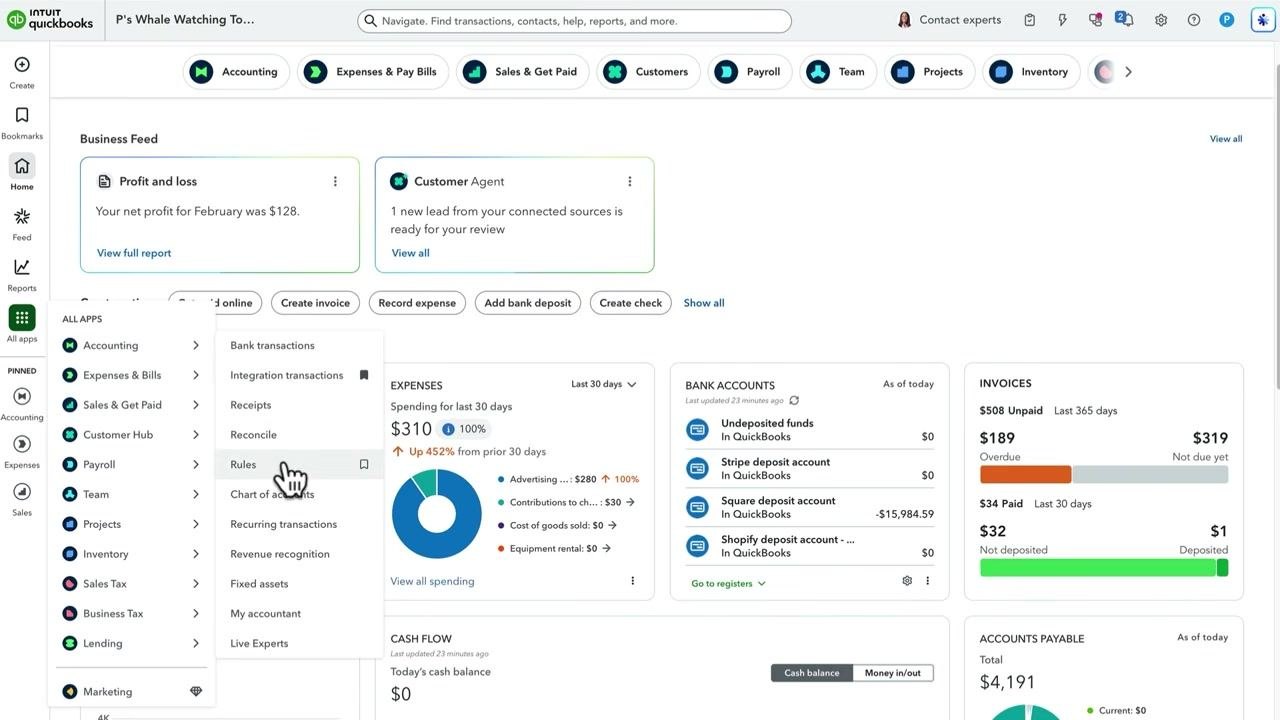Open pinned Expenses sidebar icon

point(22,444)
